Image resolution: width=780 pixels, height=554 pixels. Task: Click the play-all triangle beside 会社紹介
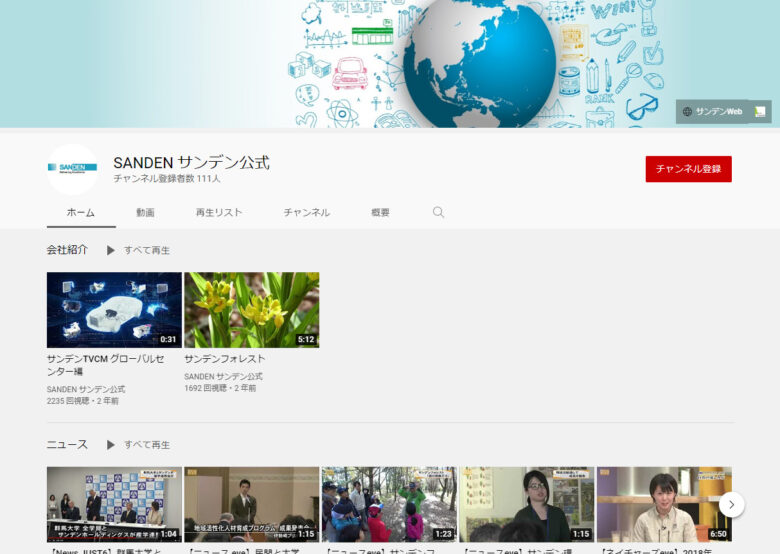tap(110, 250)
